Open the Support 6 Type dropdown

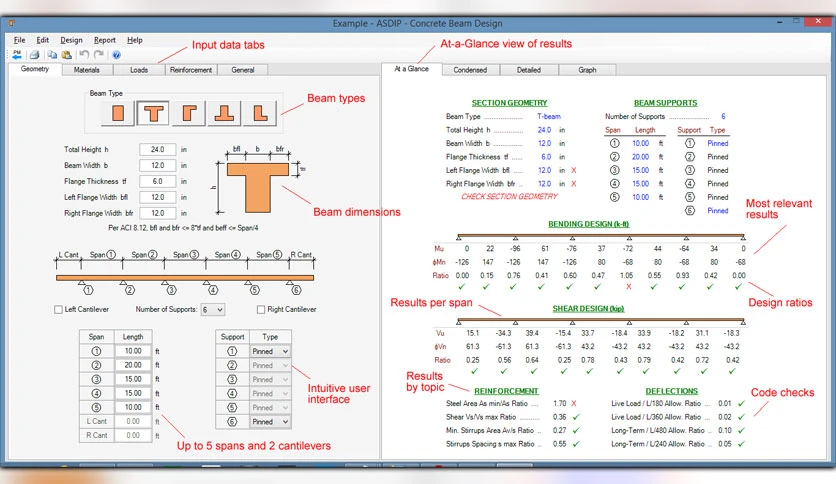(x=270, y=422)
